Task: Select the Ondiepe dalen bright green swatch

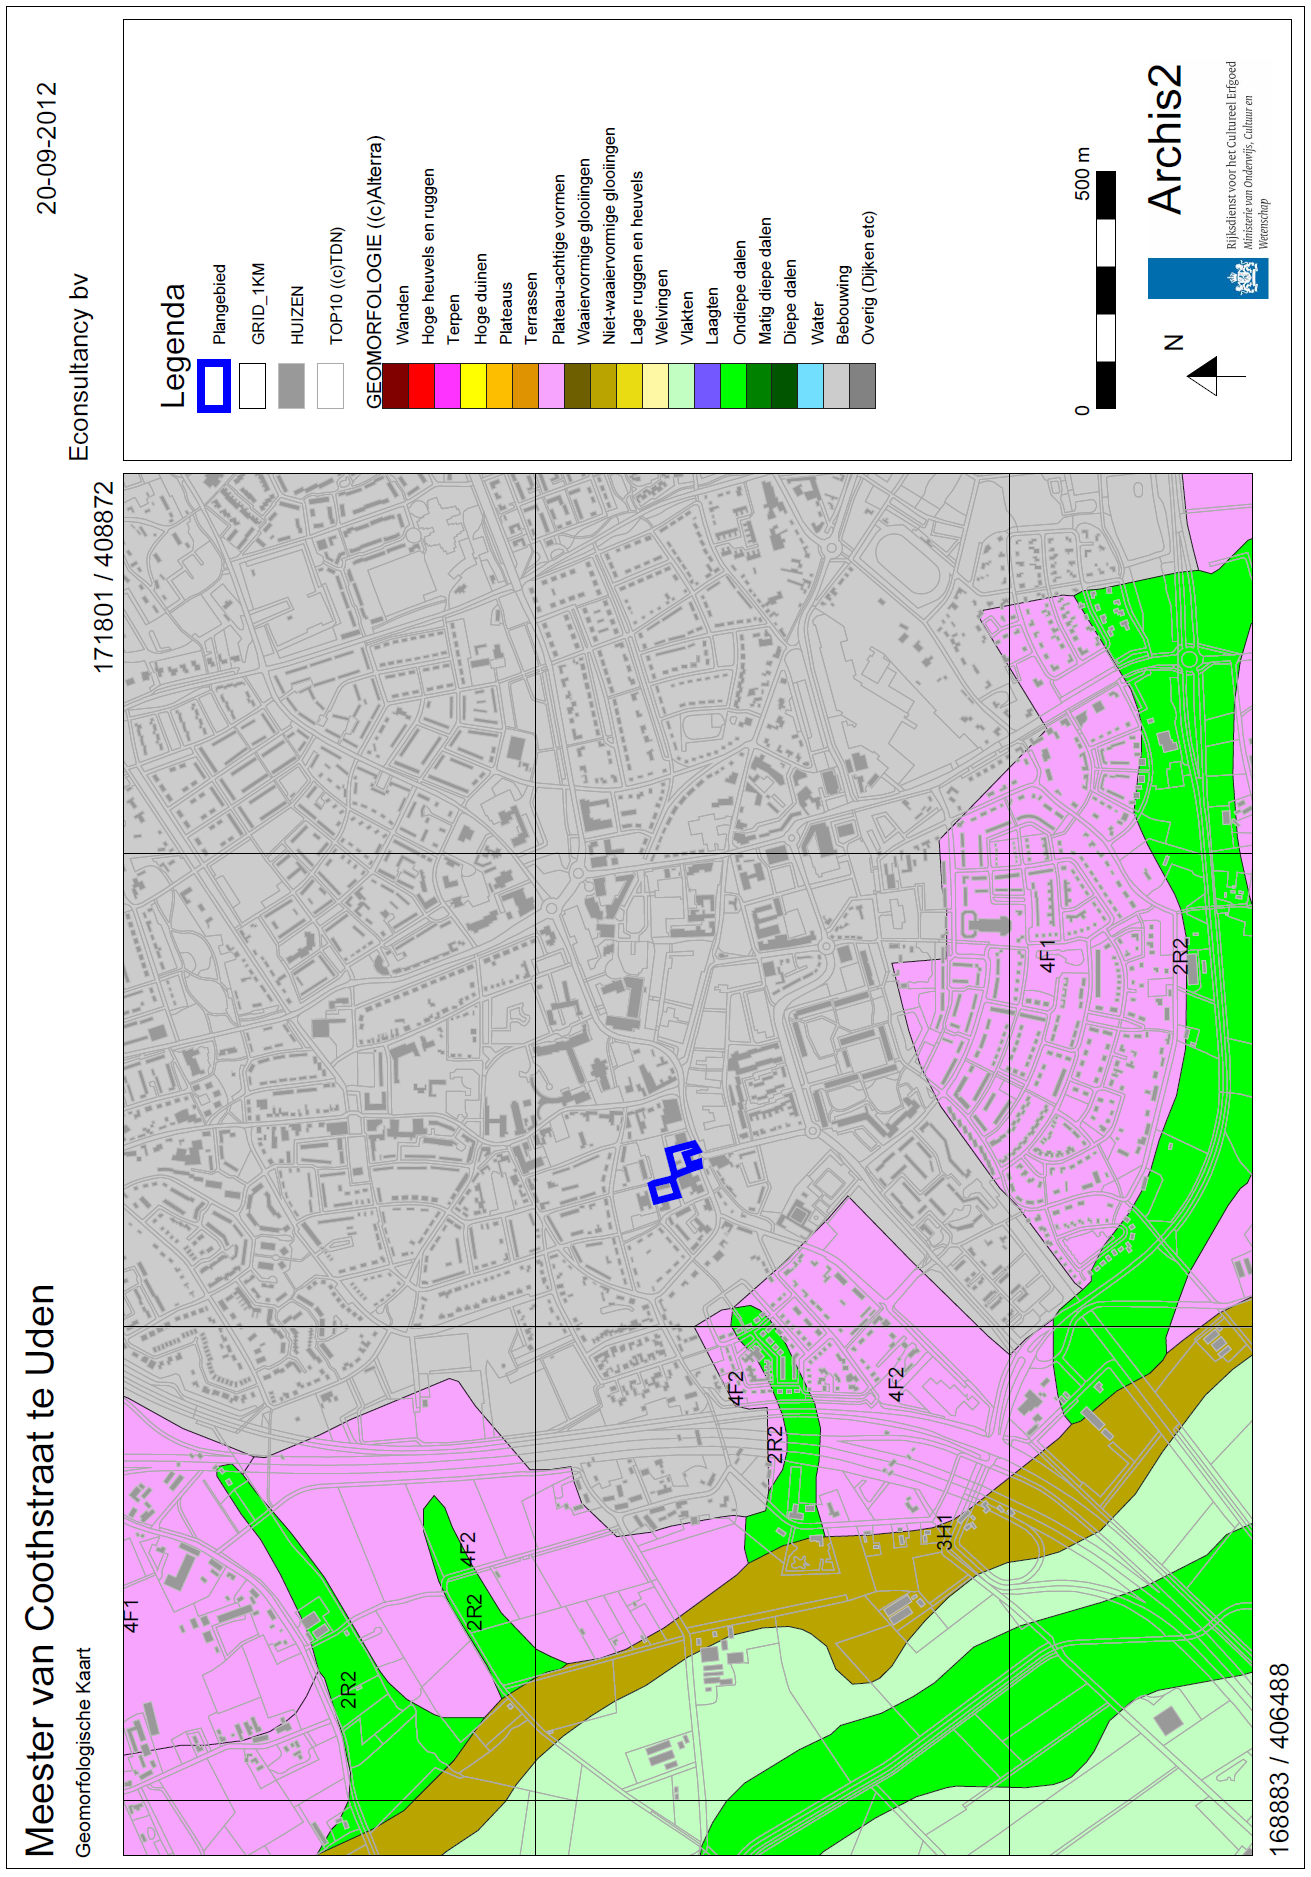Action: pyautogui.click(x=733, y=386)
